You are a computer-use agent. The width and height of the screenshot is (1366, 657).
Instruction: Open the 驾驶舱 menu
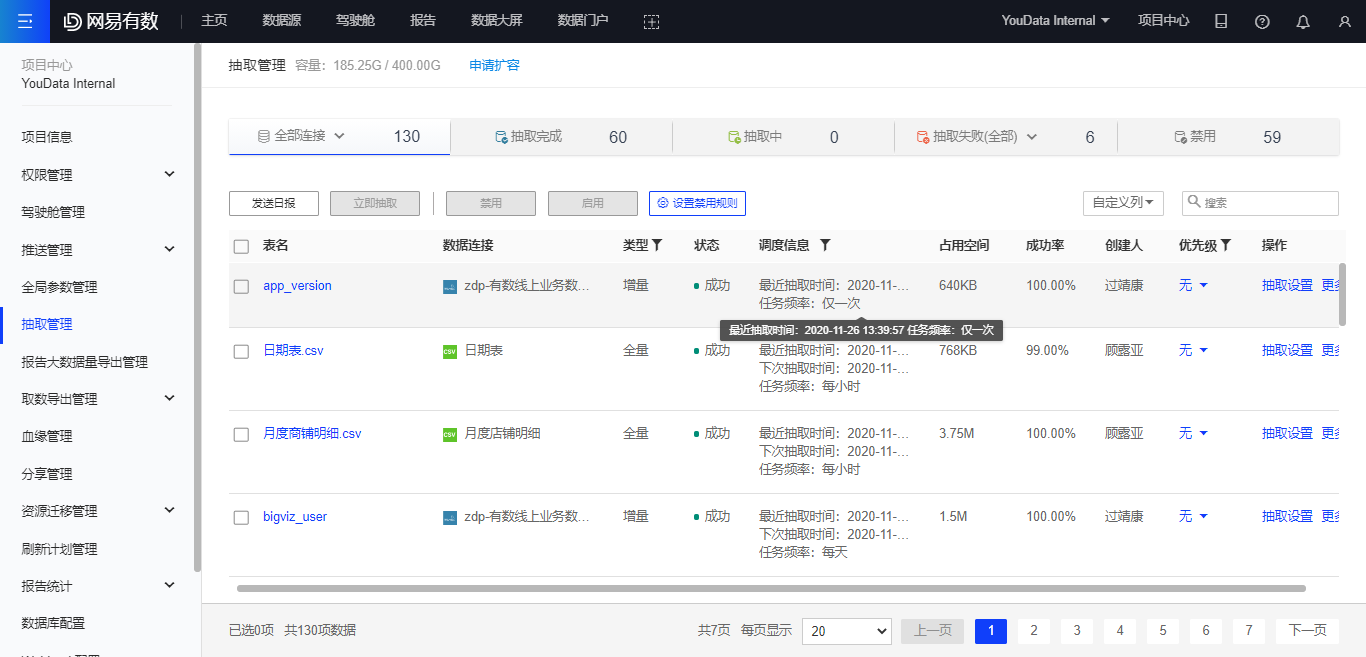pyautogui.click(x=356, y=21)
